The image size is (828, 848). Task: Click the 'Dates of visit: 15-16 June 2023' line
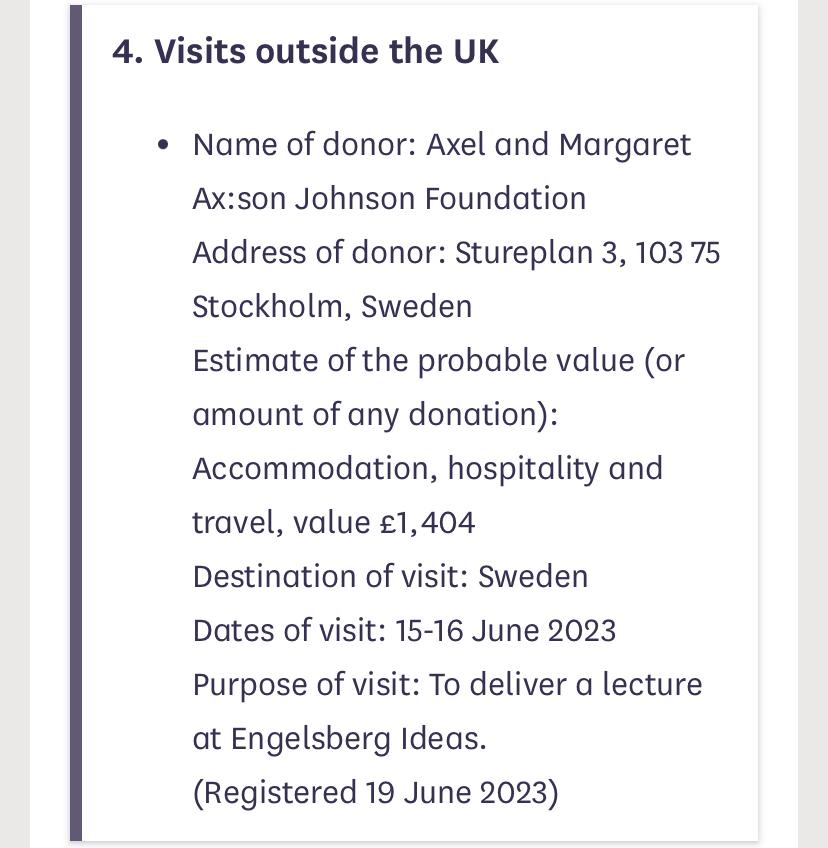(x=405, y=631)
